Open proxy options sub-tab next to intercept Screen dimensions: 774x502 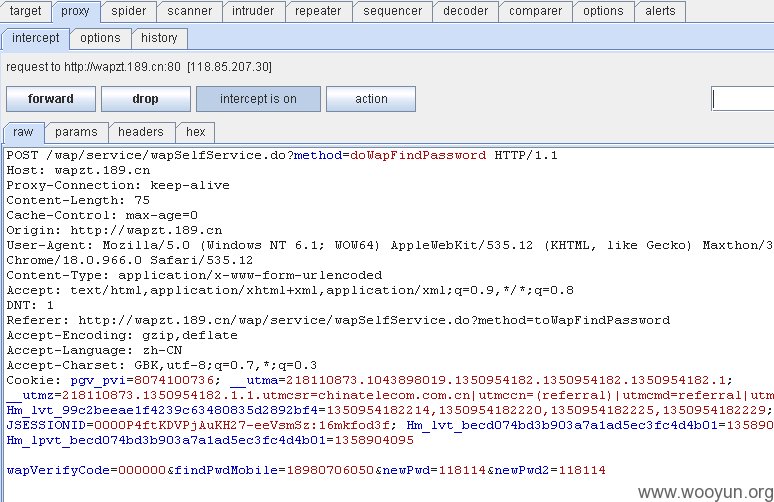point(100,38)
